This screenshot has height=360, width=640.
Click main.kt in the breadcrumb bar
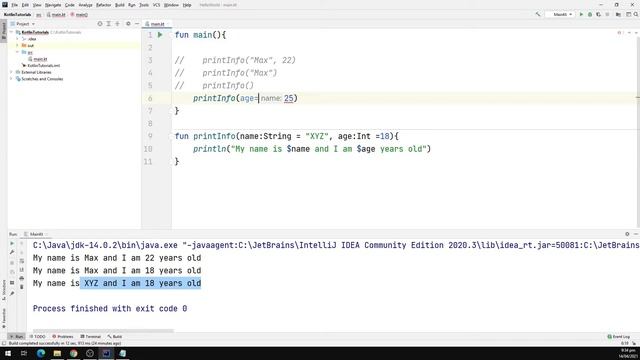(x=56, y=15)
